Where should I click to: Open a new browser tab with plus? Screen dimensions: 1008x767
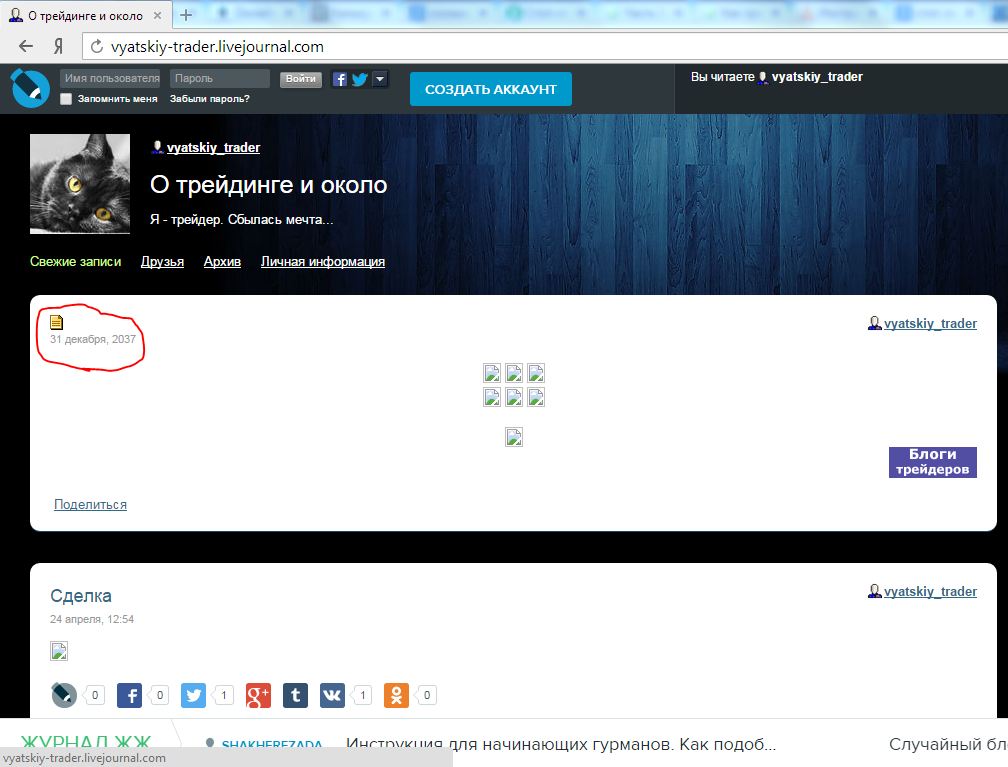click(186, 15)
